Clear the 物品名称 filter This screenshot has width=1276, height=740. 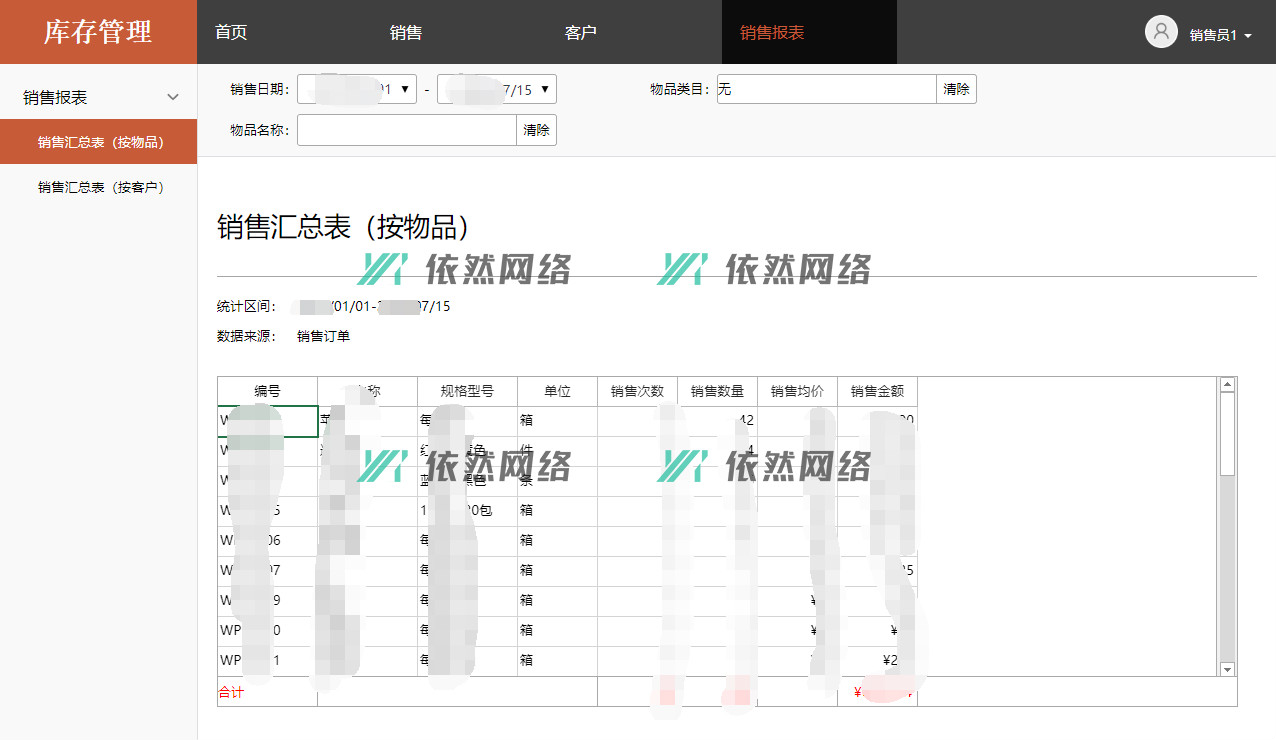(536, 130)
